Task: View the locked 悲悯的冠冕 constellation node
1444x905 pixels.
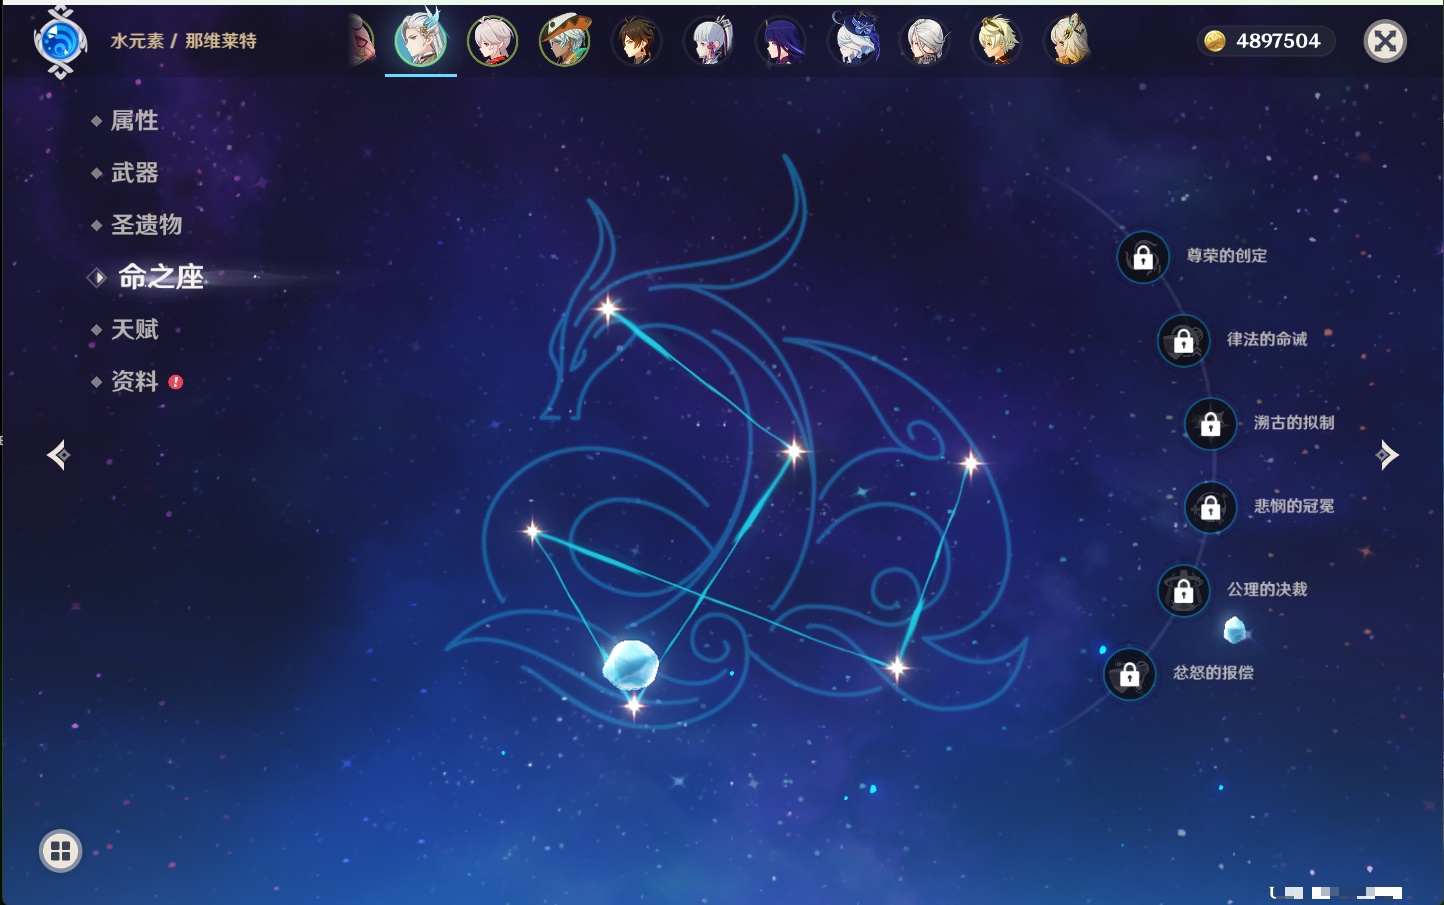Action: pyautogui.click(x=1210, y=507)
